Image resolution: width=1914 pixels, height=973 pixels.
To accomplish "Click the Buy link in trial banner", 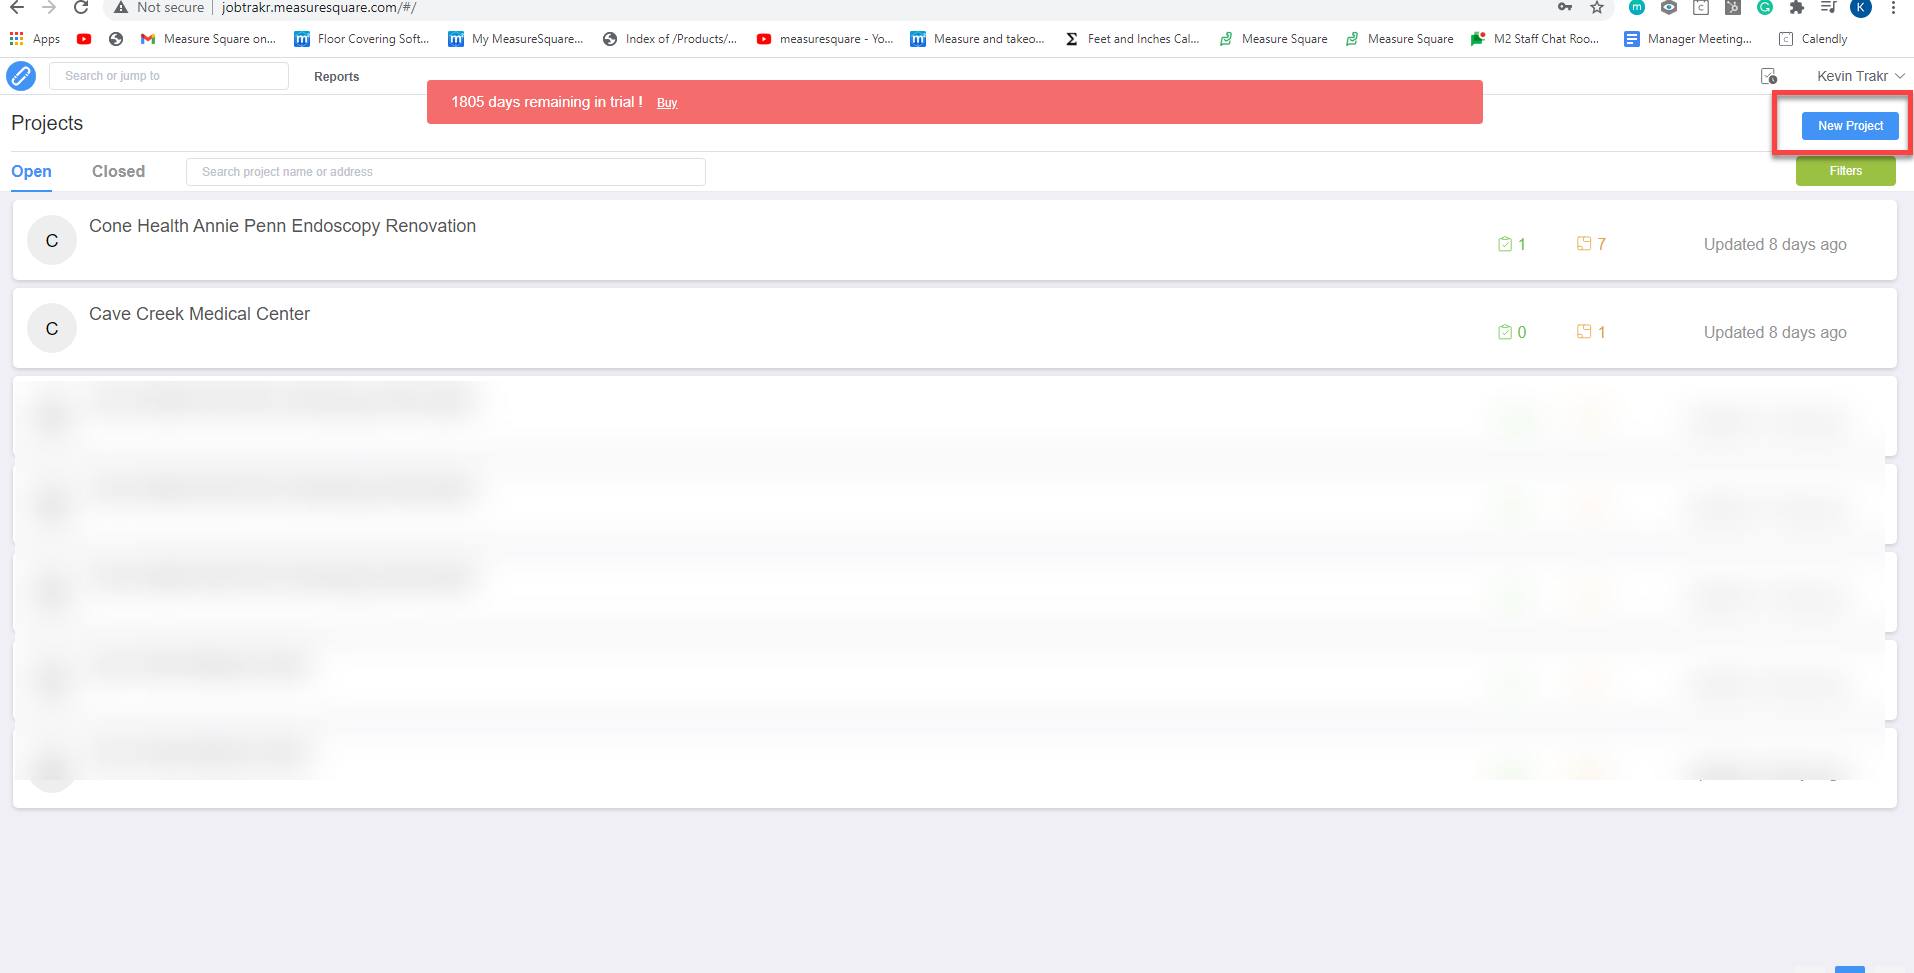I will coord(667,103).
